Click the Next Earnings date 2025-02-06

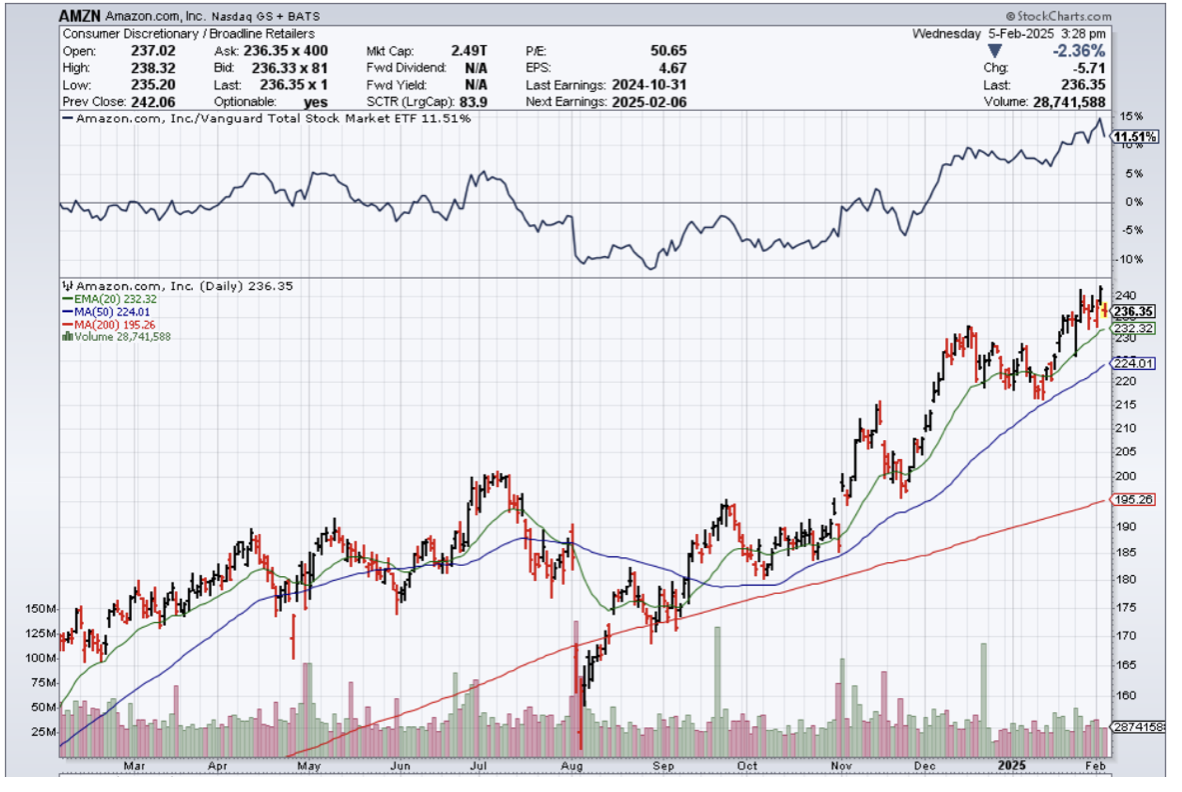(649, 102)
